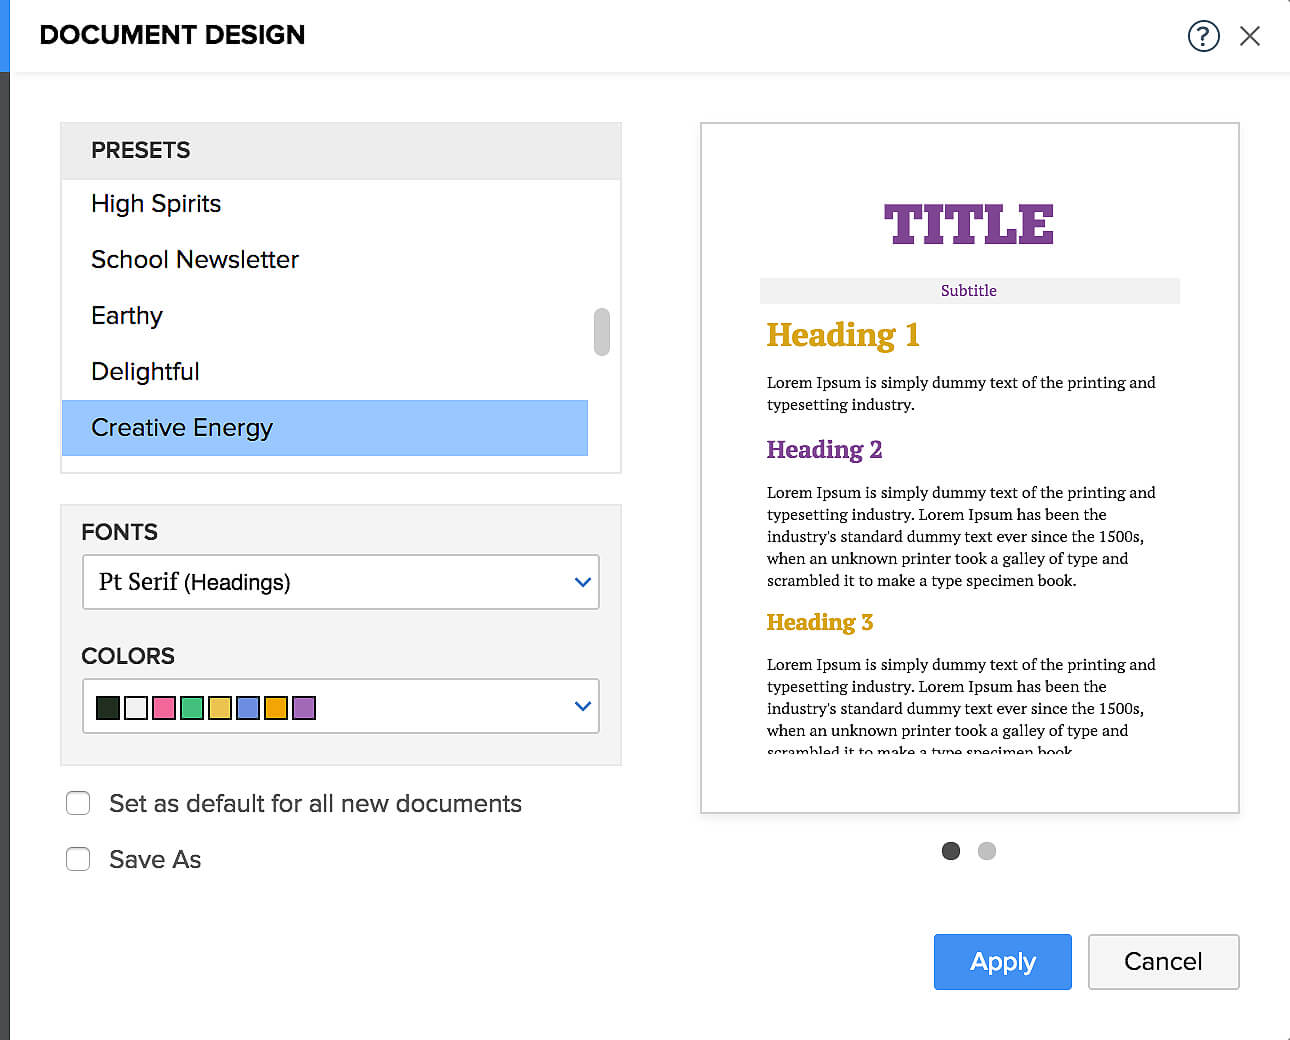Click the pink color swatch

tap(164, 708)
